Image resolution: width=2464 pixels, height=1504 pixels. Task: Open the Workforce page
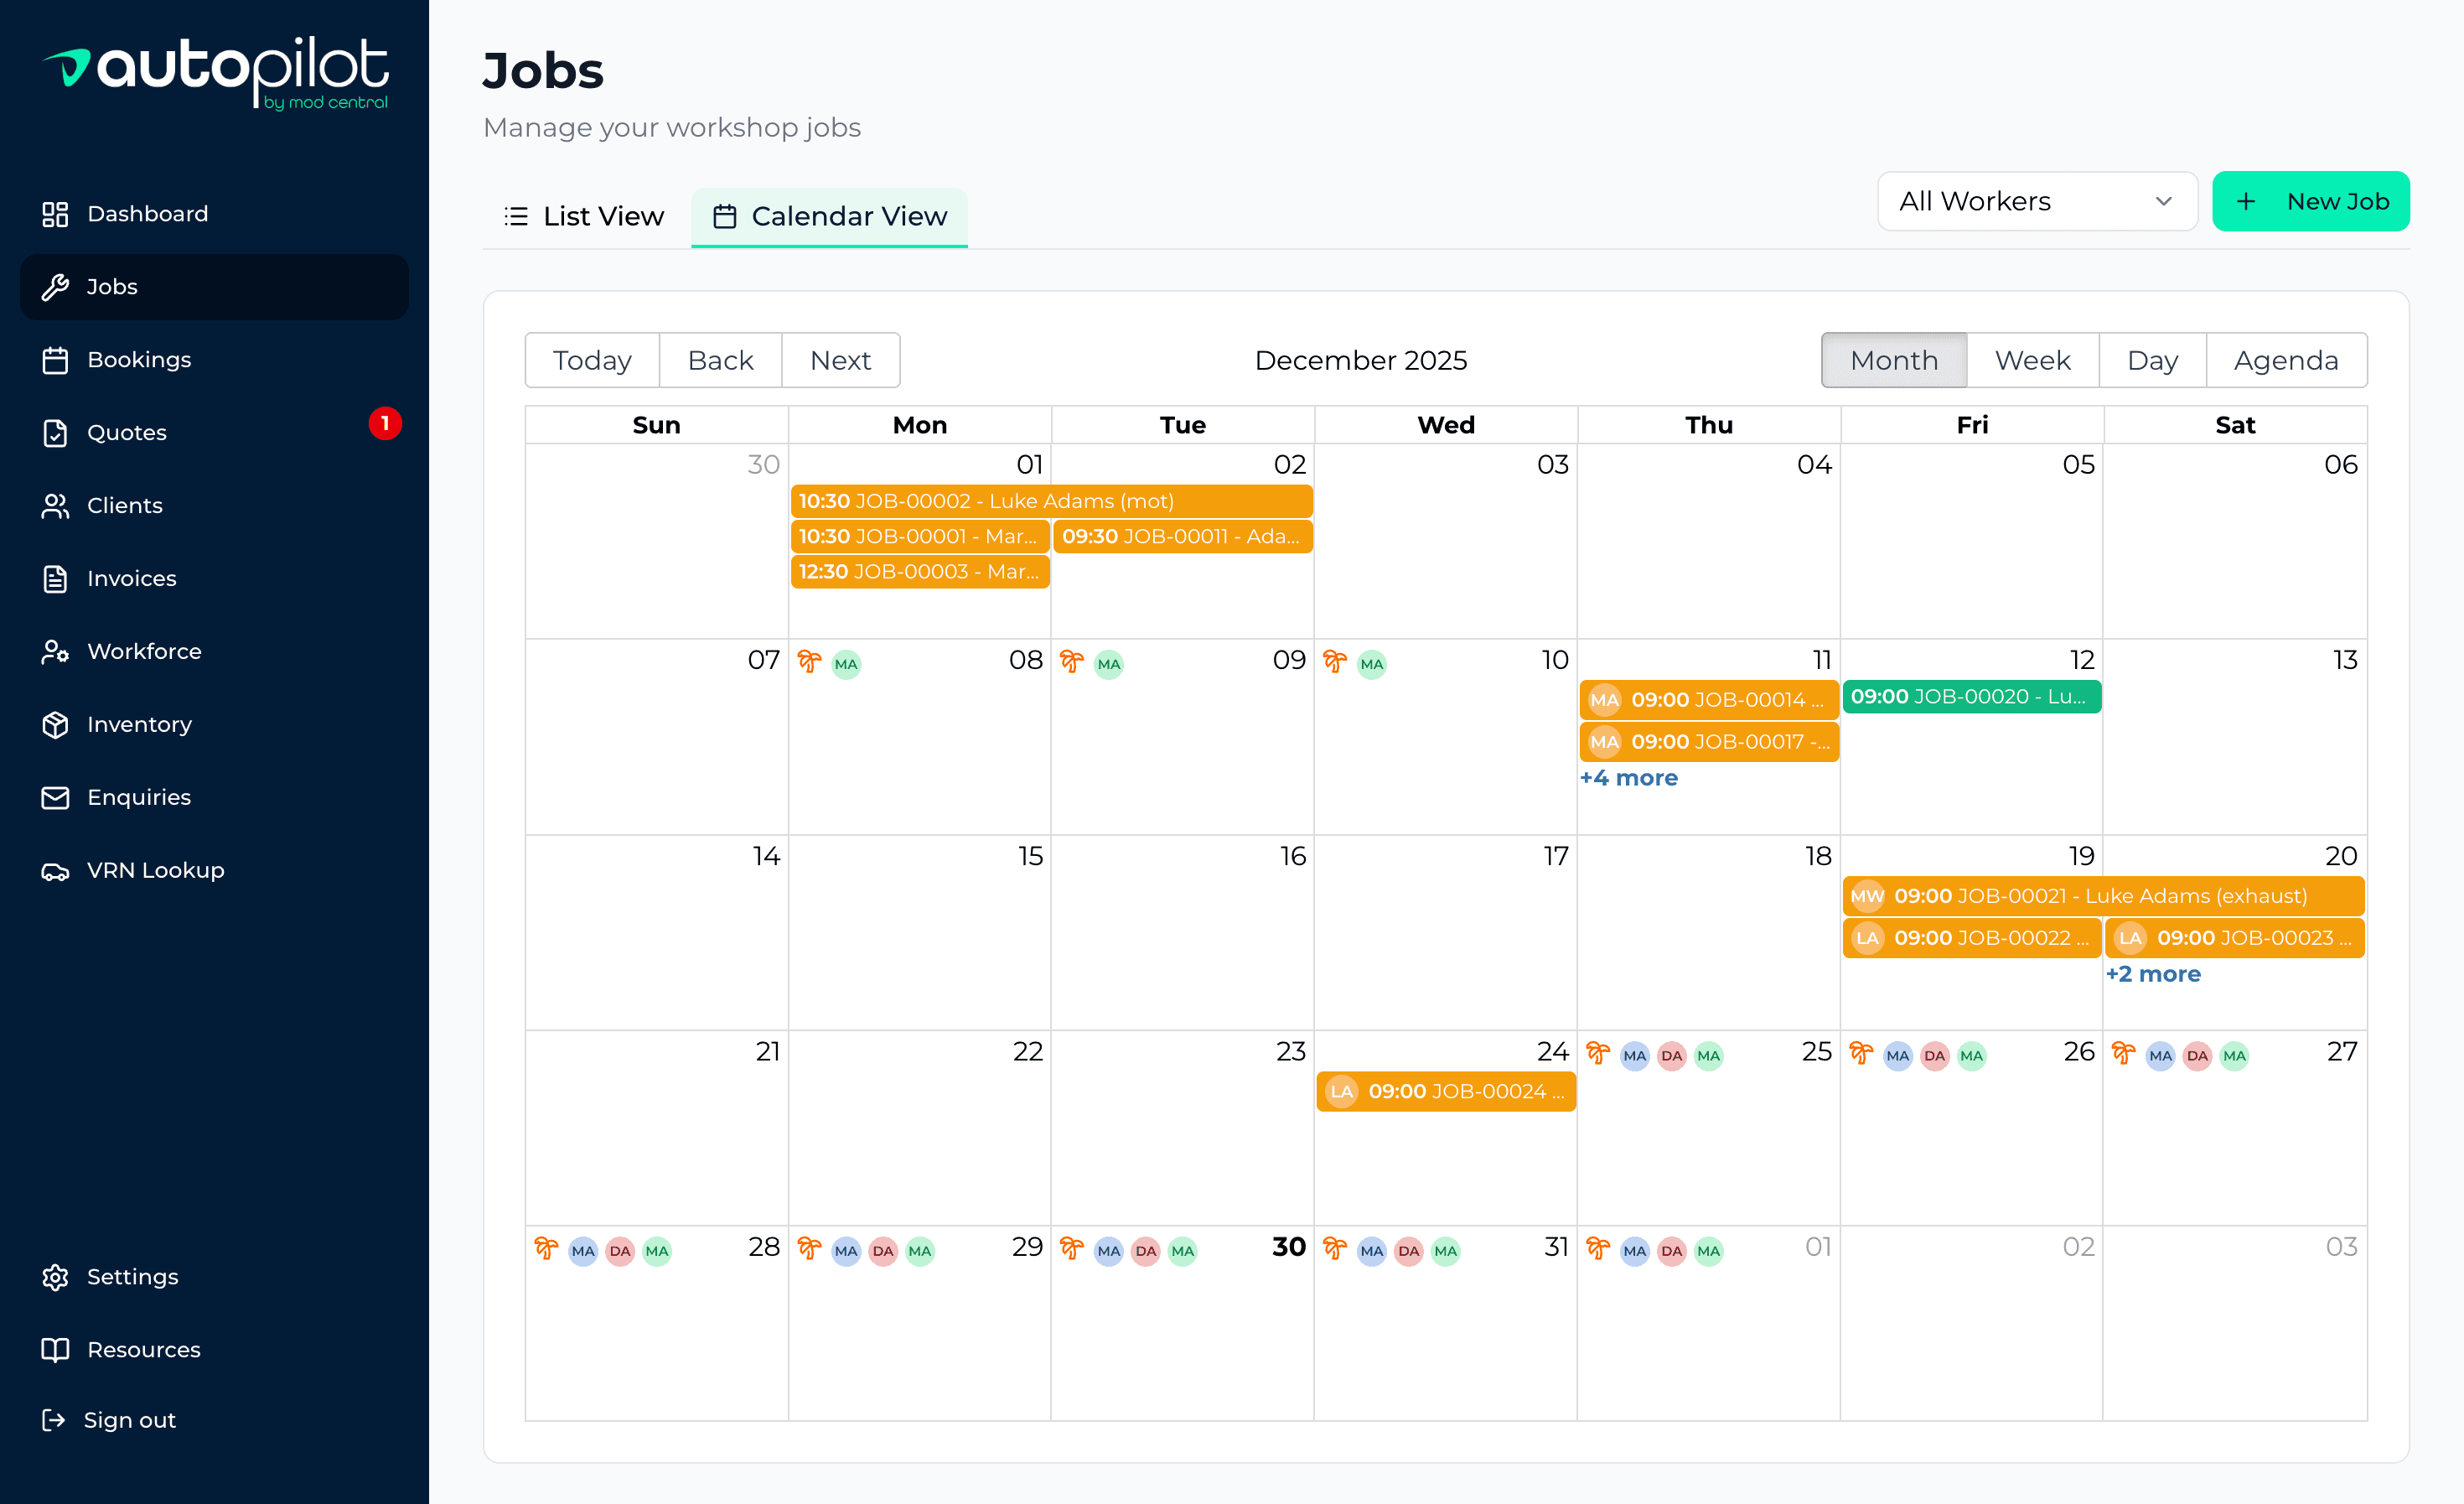coord(144,651)
